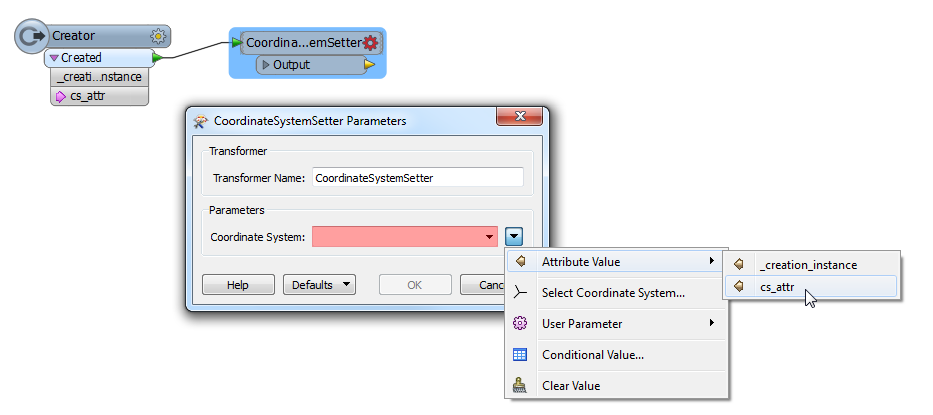Click the green output arrow on the Created port
Screen dimensions: 933x415
(x=158, y=58)
